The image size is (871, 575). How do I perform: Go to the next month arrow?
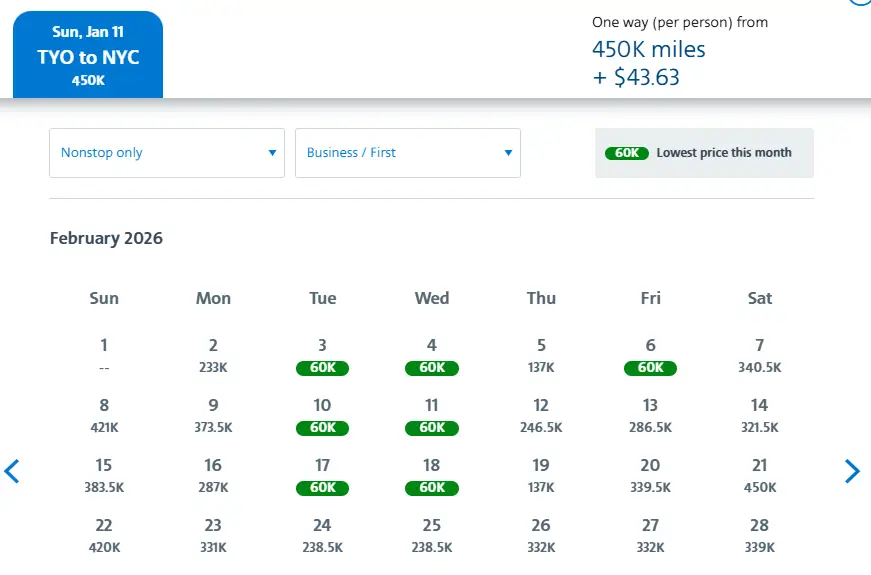852,471
